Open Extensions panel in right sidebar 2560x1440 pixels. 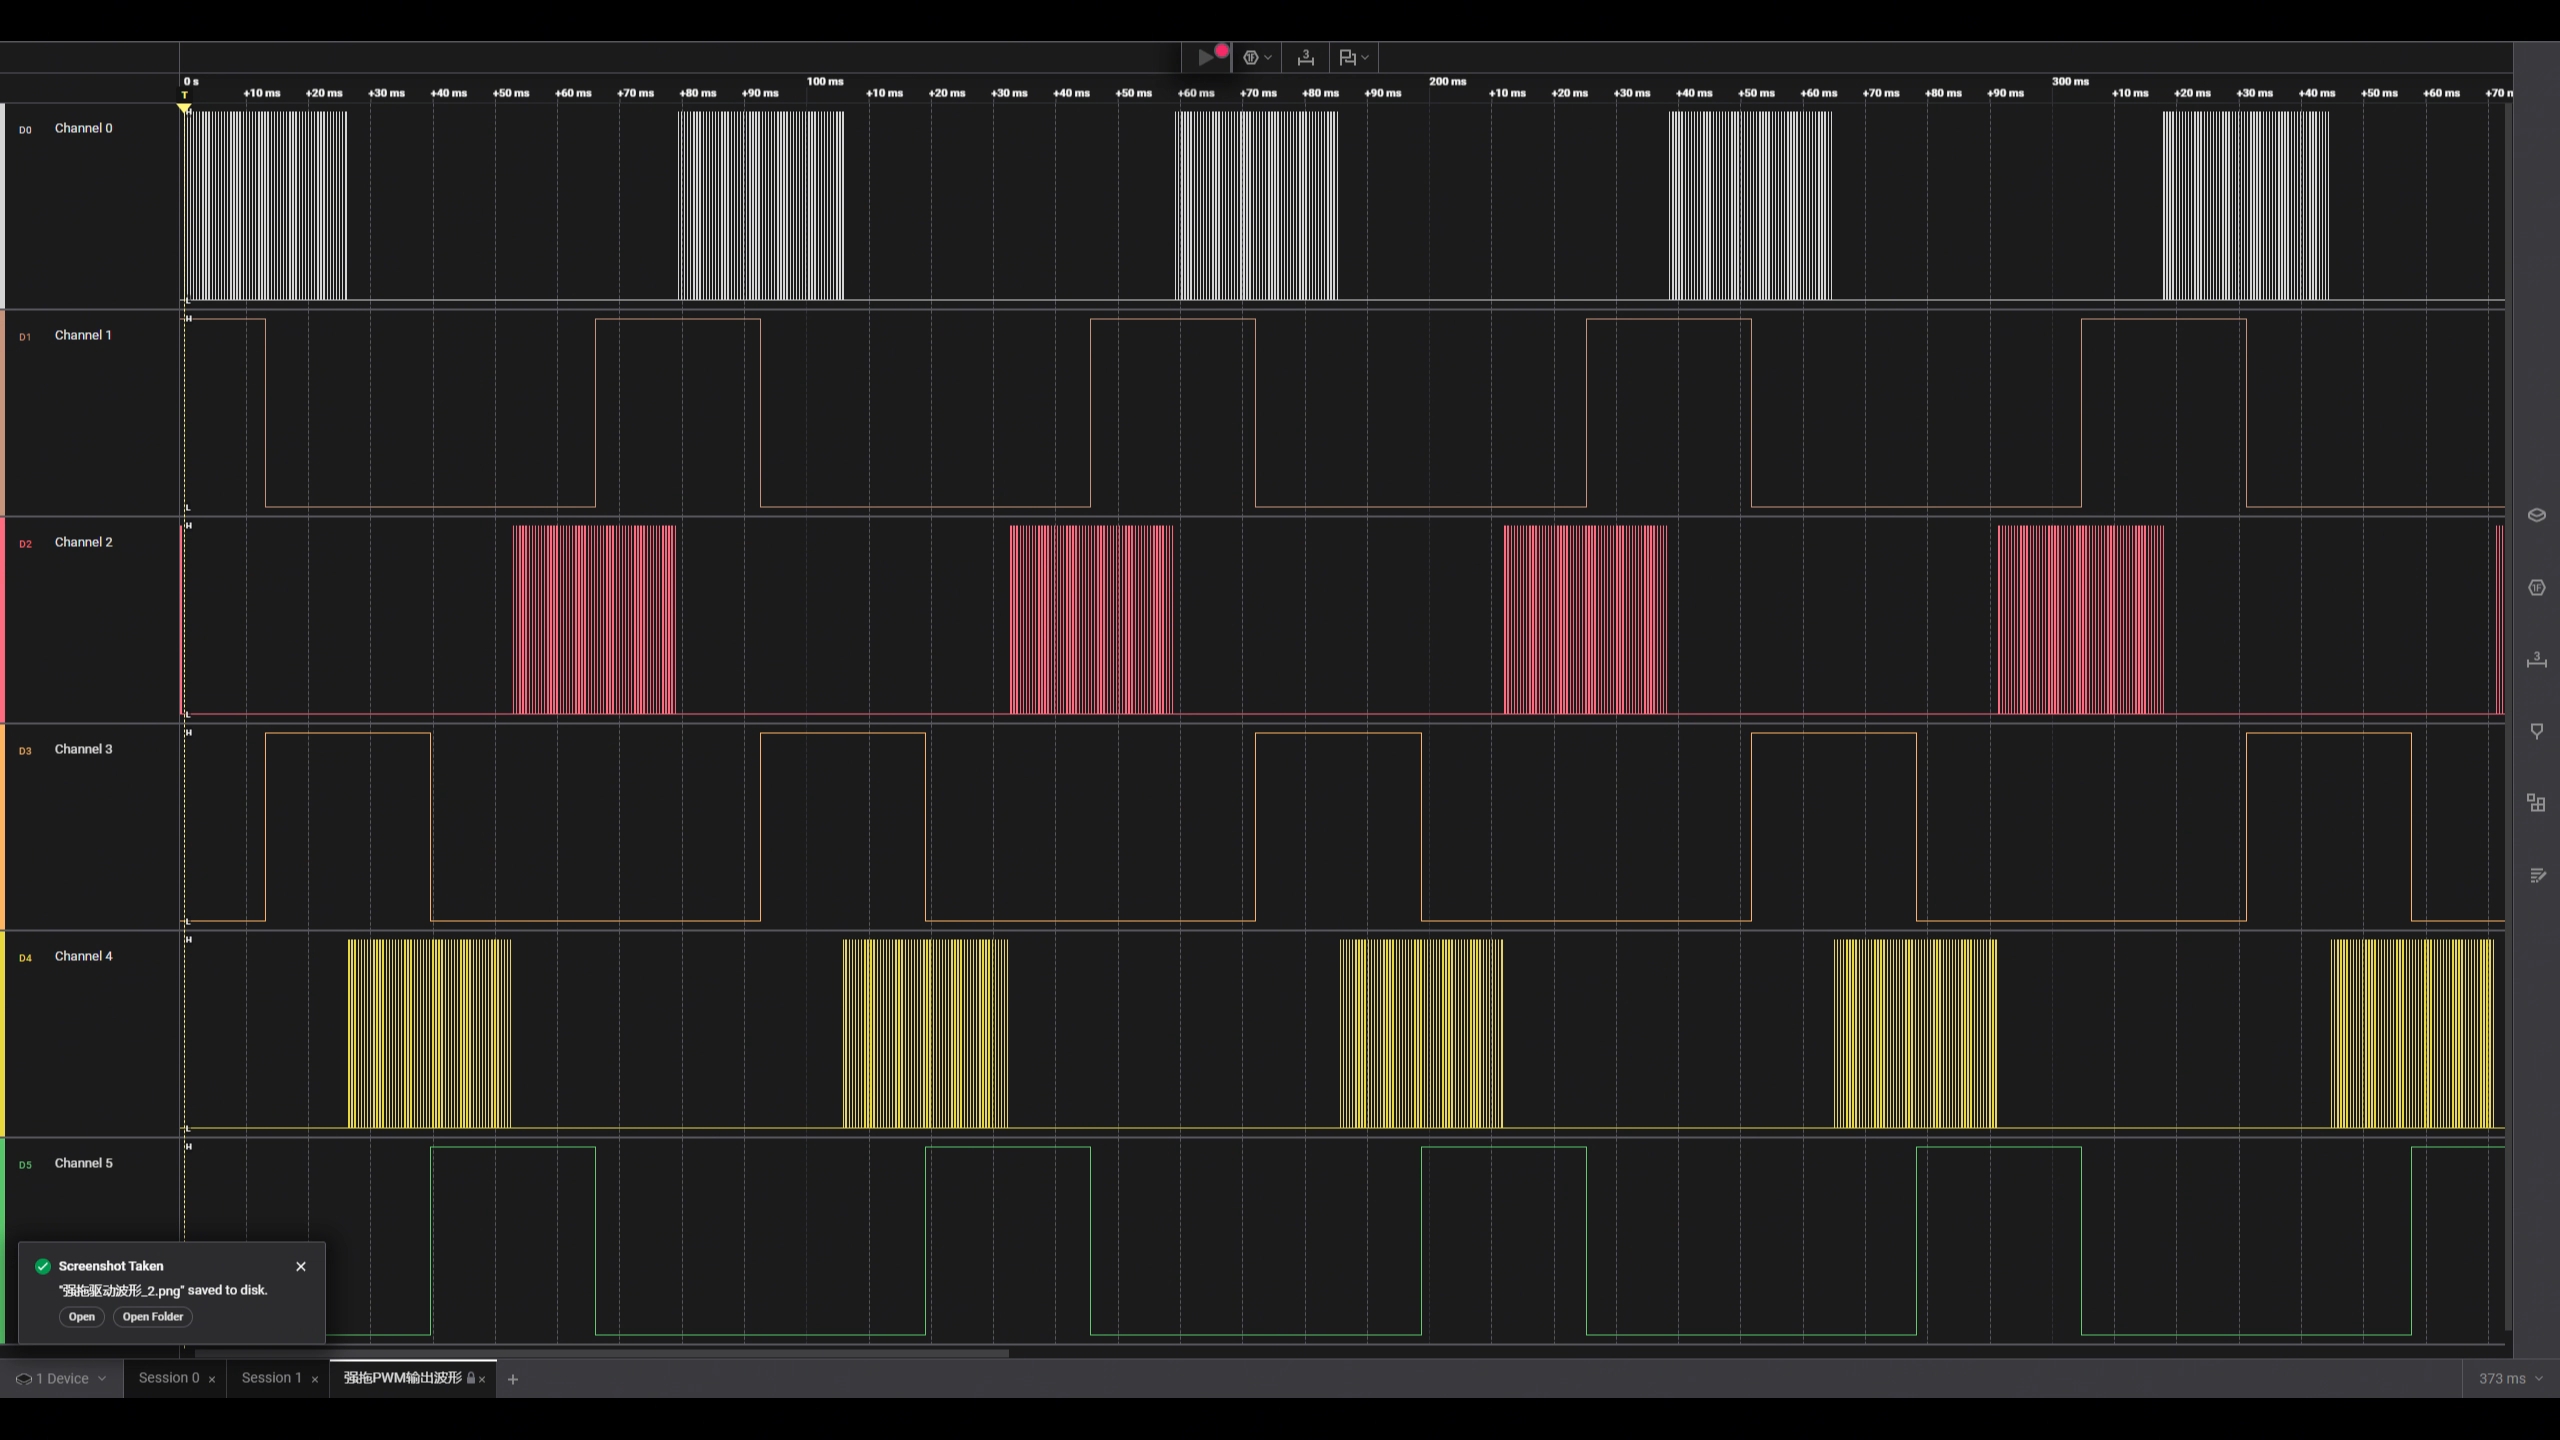(2536, 803)
